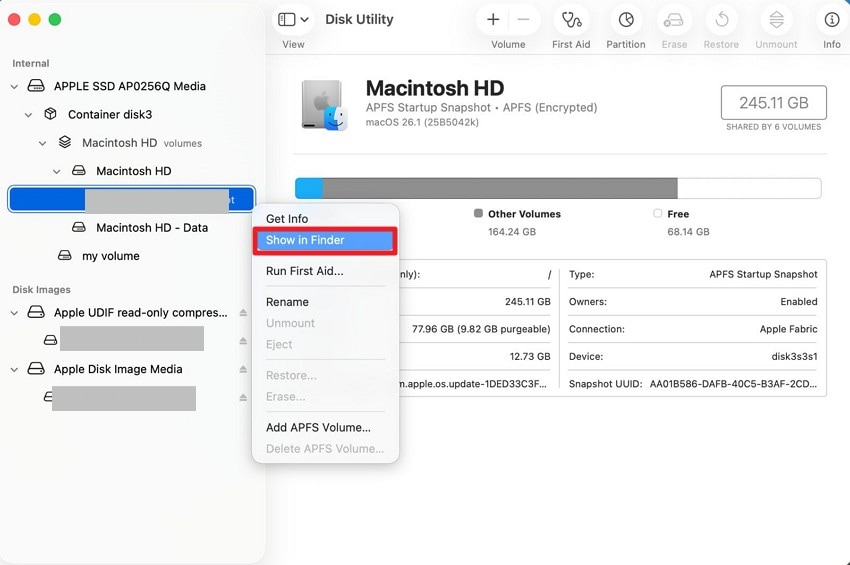Collapse Container disk3
Screen dimensions: 850x565
coord(29,115)
